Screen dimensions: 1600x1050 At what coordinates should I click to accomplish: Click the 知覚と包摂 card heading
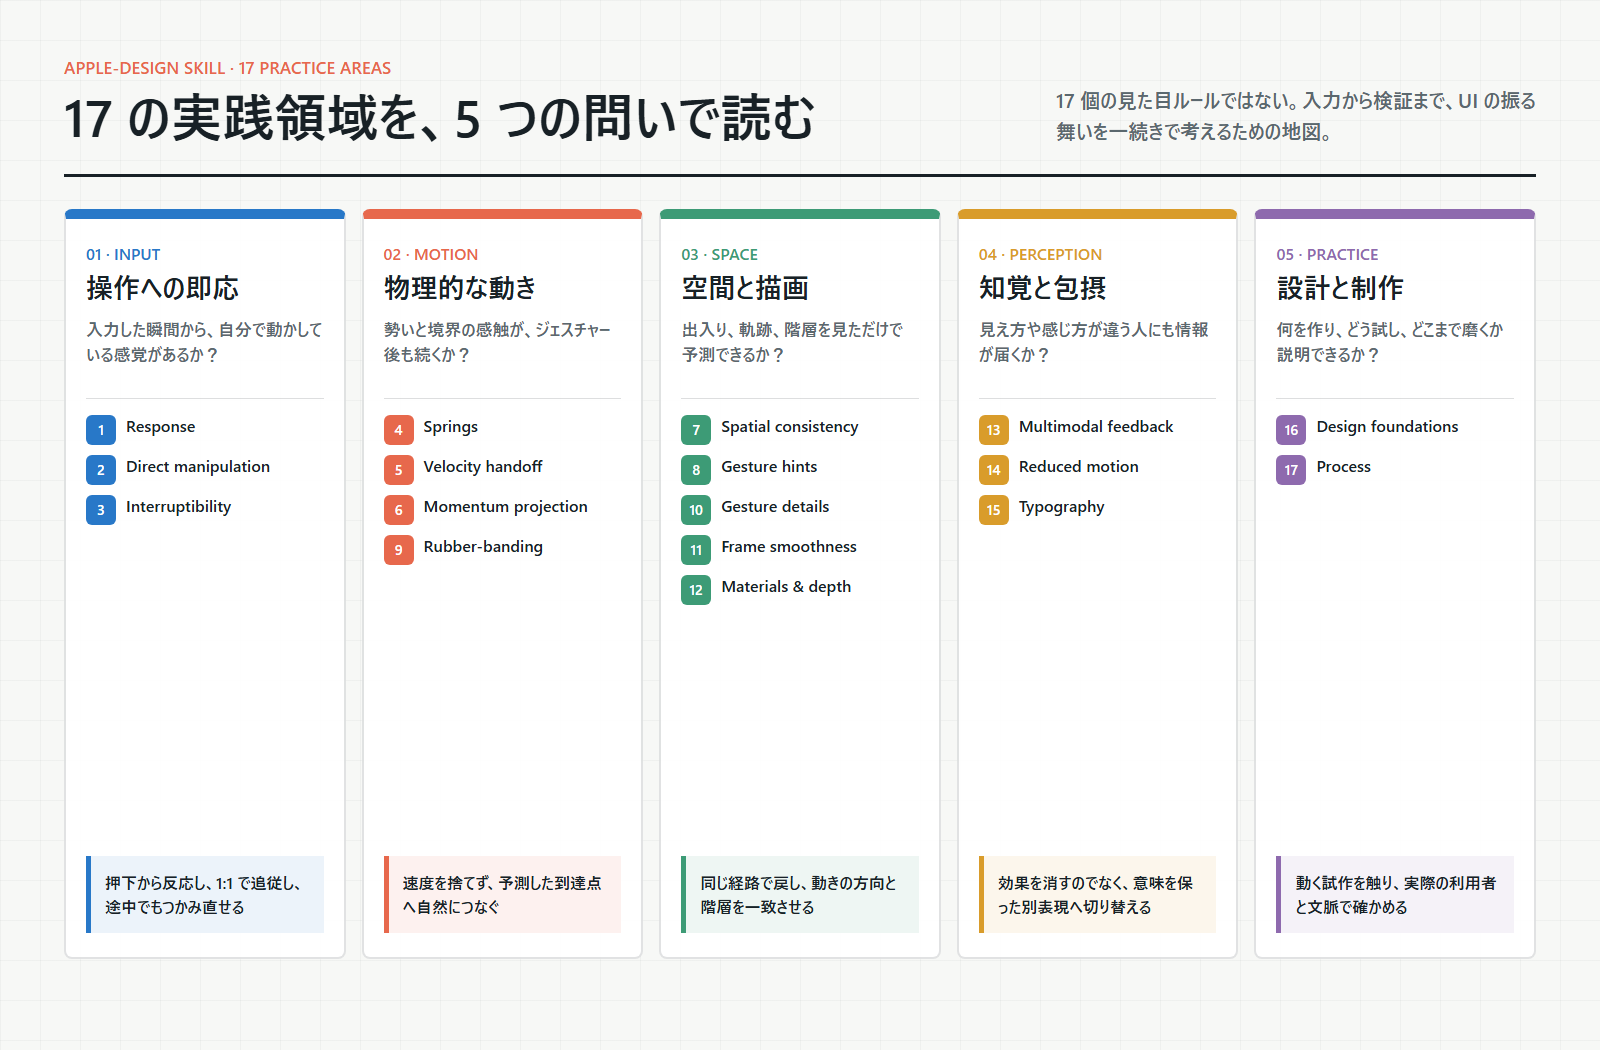1043,288
